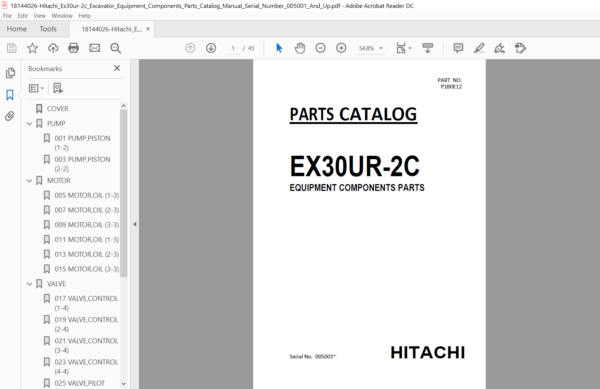This screenshot has width=600, height=389.
Task: Select the PUMP bookmark label
Action: pyautogui.click(x=56, y=124)
